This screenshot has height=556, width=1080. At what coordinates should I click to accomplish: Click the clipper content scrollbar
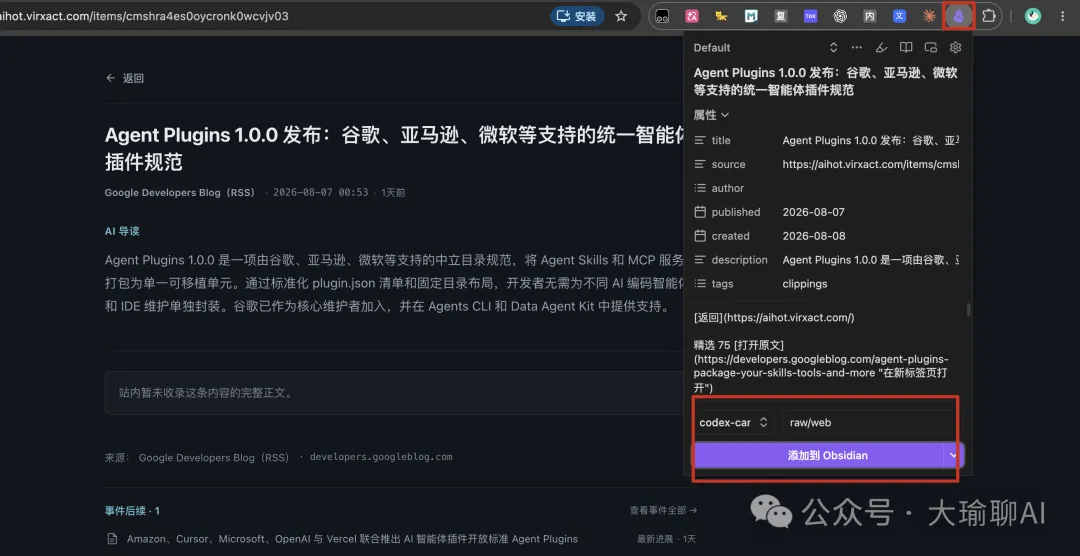968,310
